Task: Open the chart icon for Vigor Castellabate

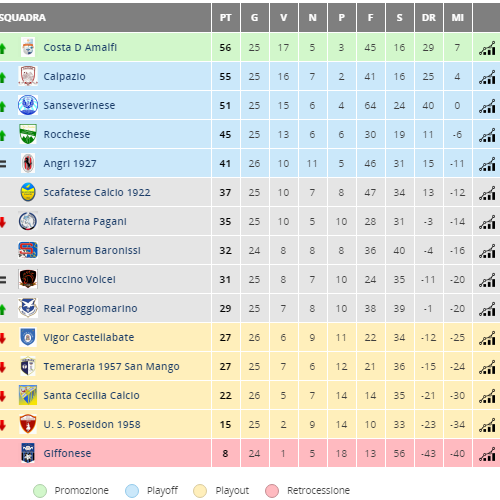Action: (487, 338)
